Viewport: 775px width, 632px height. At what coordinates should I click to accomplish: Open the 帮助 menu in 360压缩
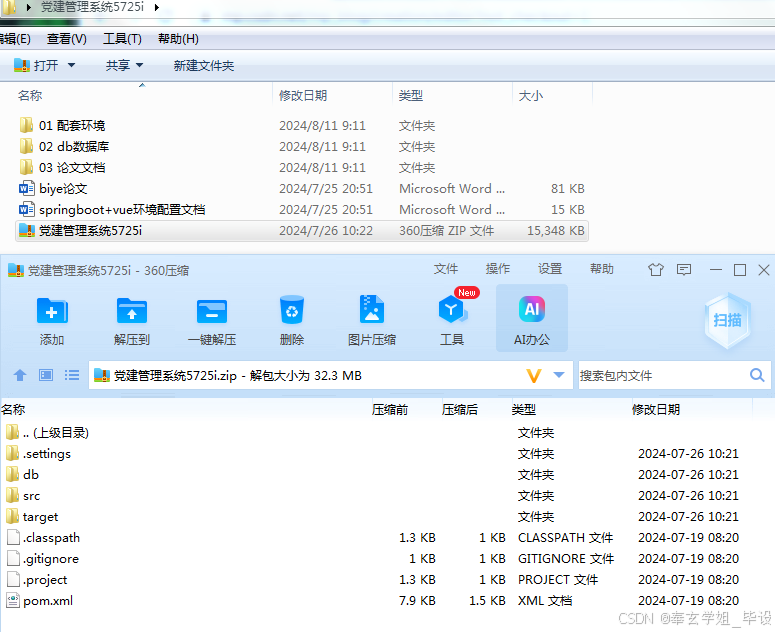click(x=602, y=269)
